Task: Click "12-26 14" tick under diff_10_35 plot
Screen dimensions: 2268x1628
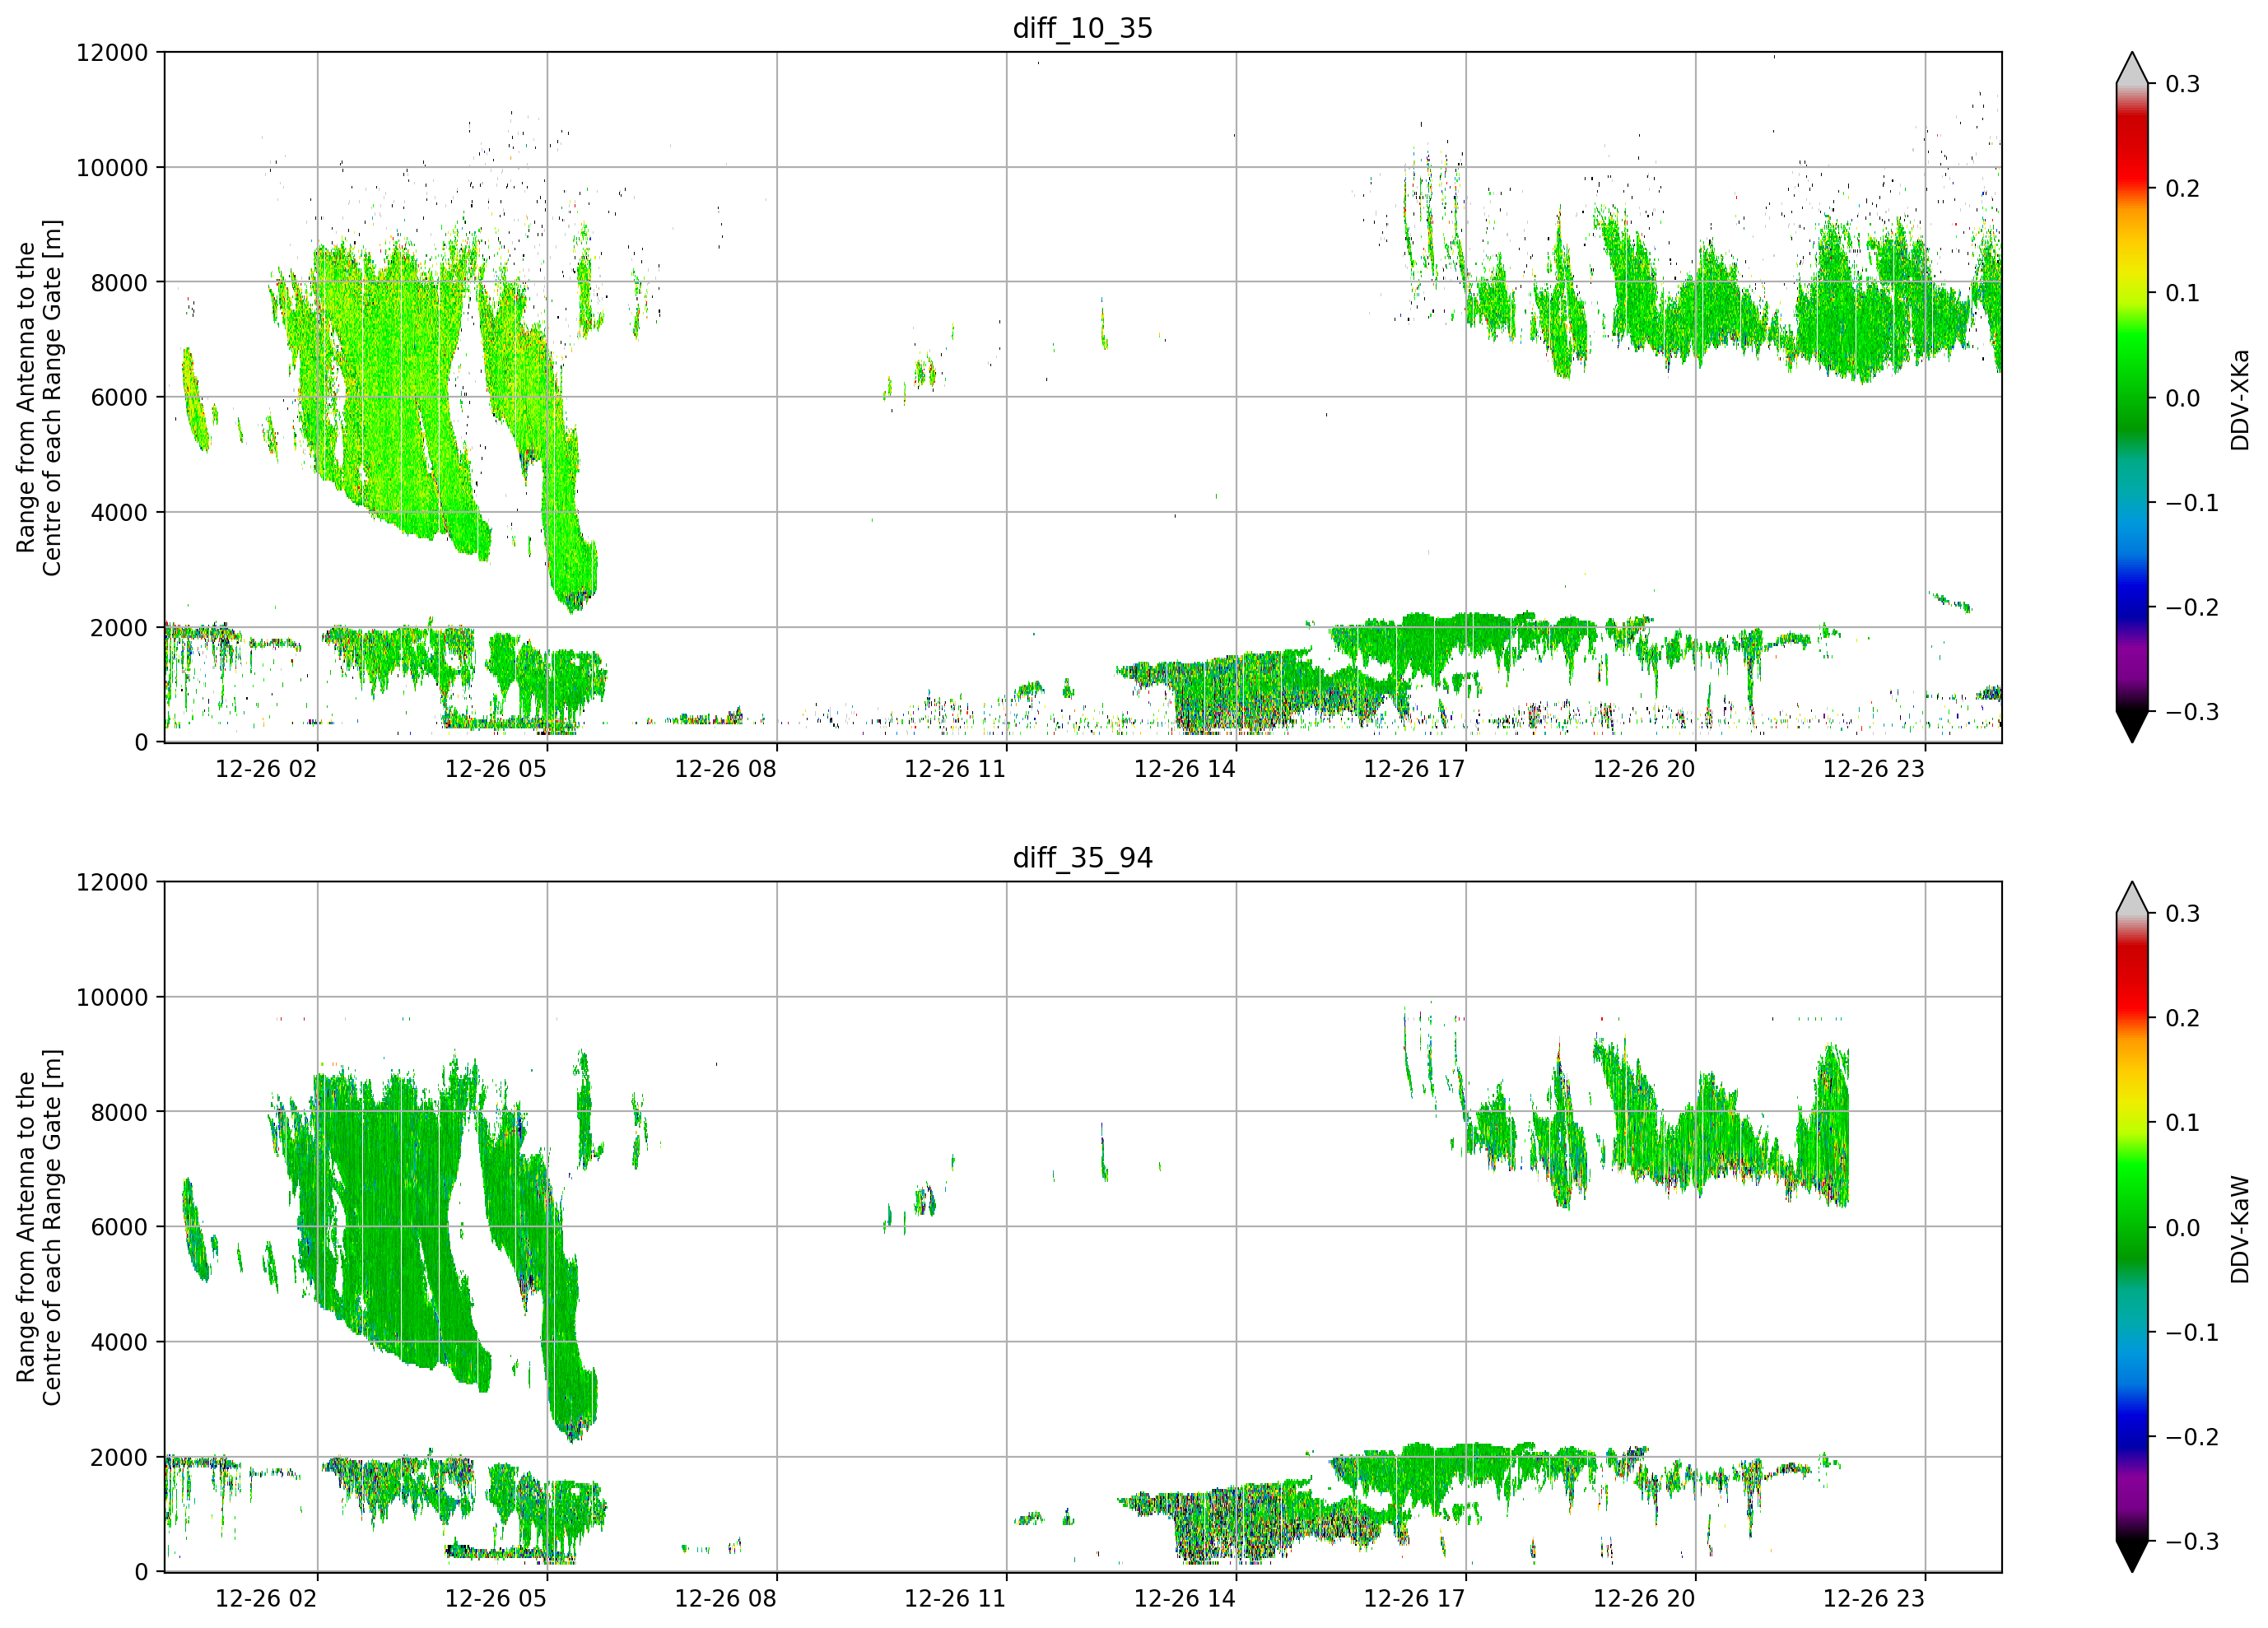Action: click(1185, 769)
